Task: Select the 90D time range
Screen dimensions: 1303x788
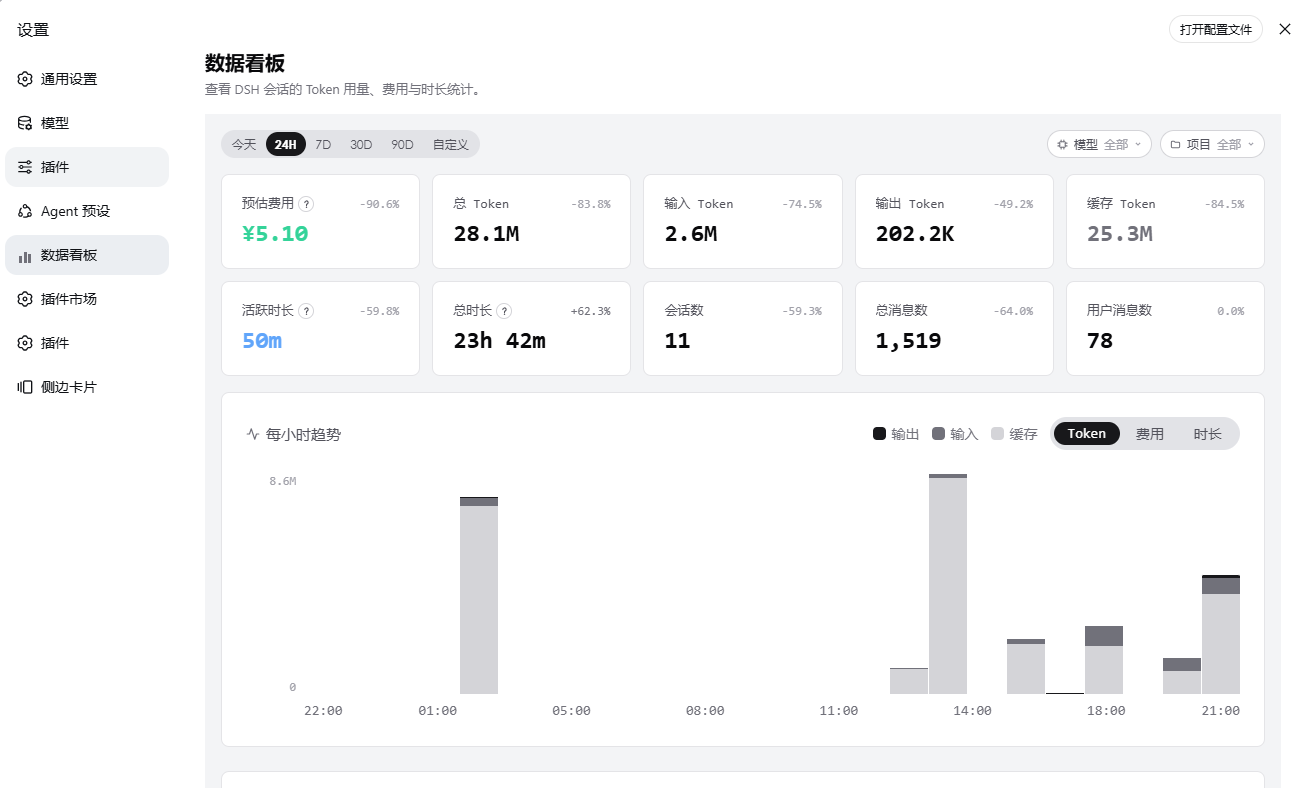Action: pos(402,144)
